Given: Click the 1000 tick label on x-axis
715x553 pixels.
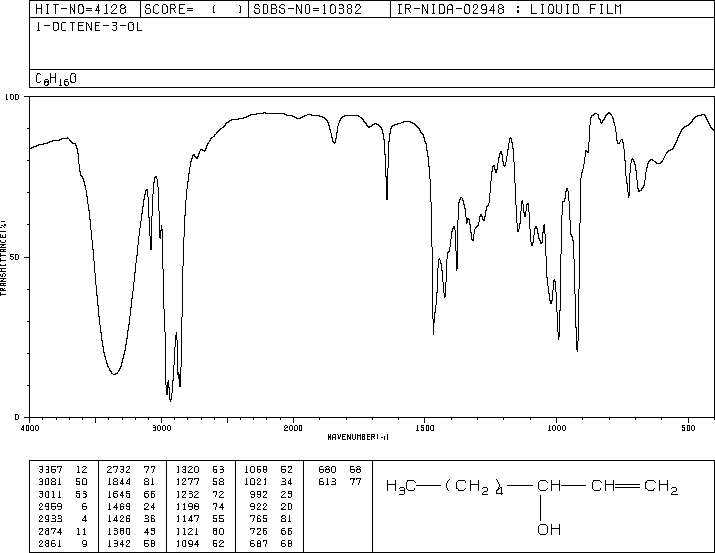Looking at the screenshot, I should pyautogui.click(x=556, y=428).
